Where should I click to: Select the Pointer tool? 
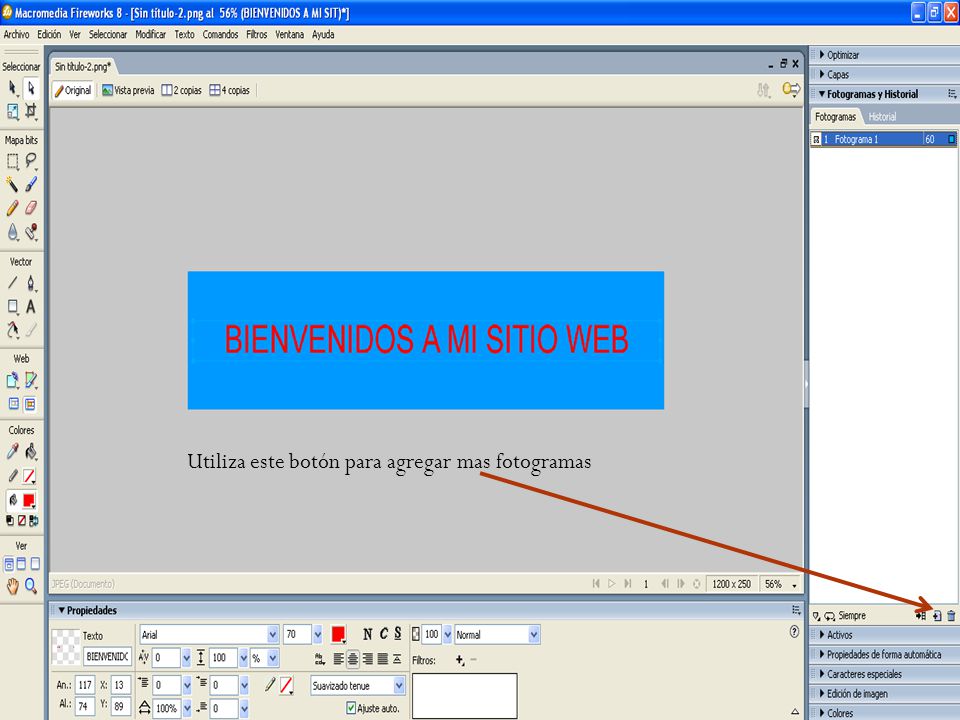pyautogui.click(x=12, y=89)
